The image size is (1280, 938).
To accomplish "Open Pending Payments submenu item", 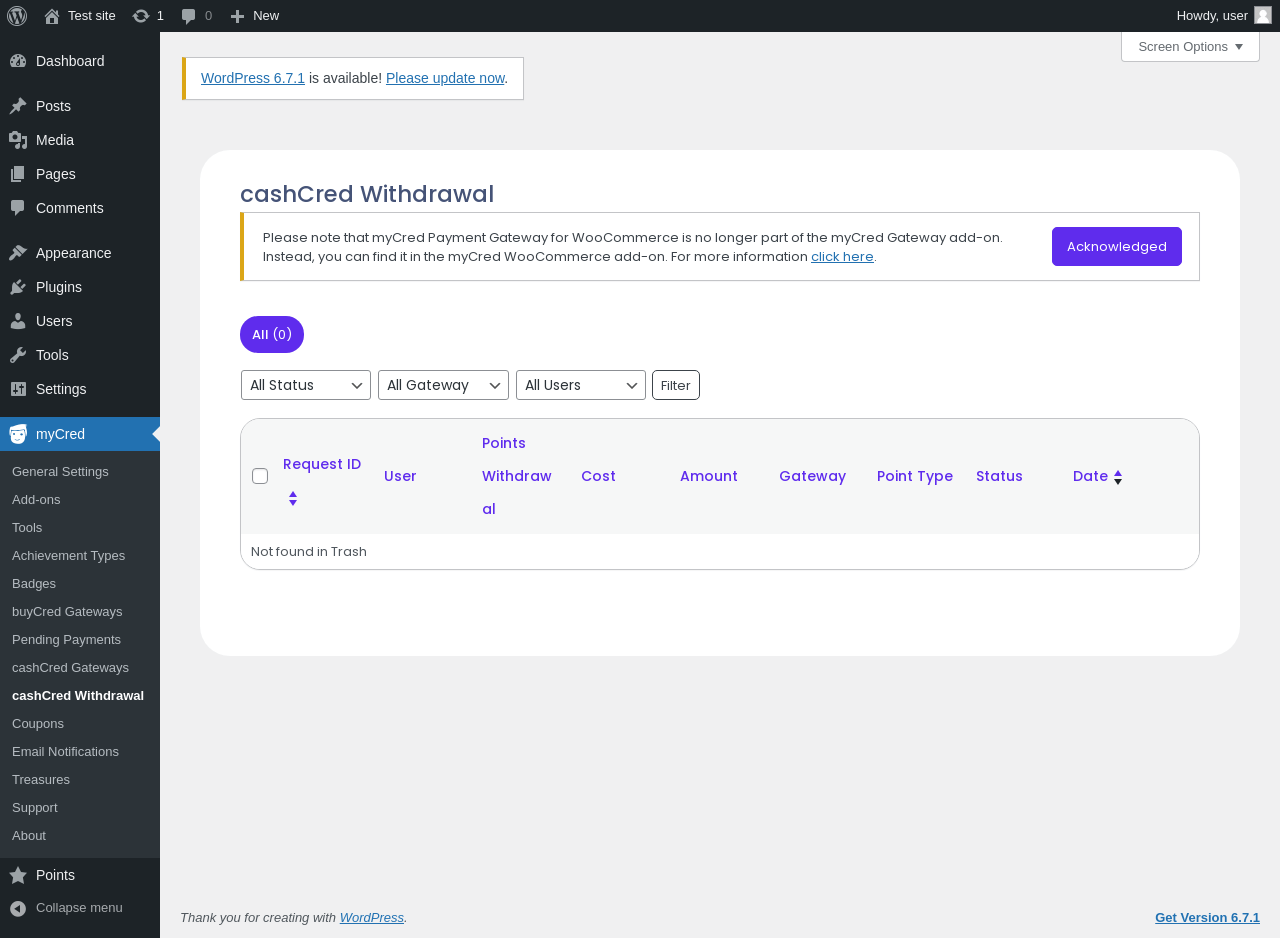I will [x=66, y=640].
